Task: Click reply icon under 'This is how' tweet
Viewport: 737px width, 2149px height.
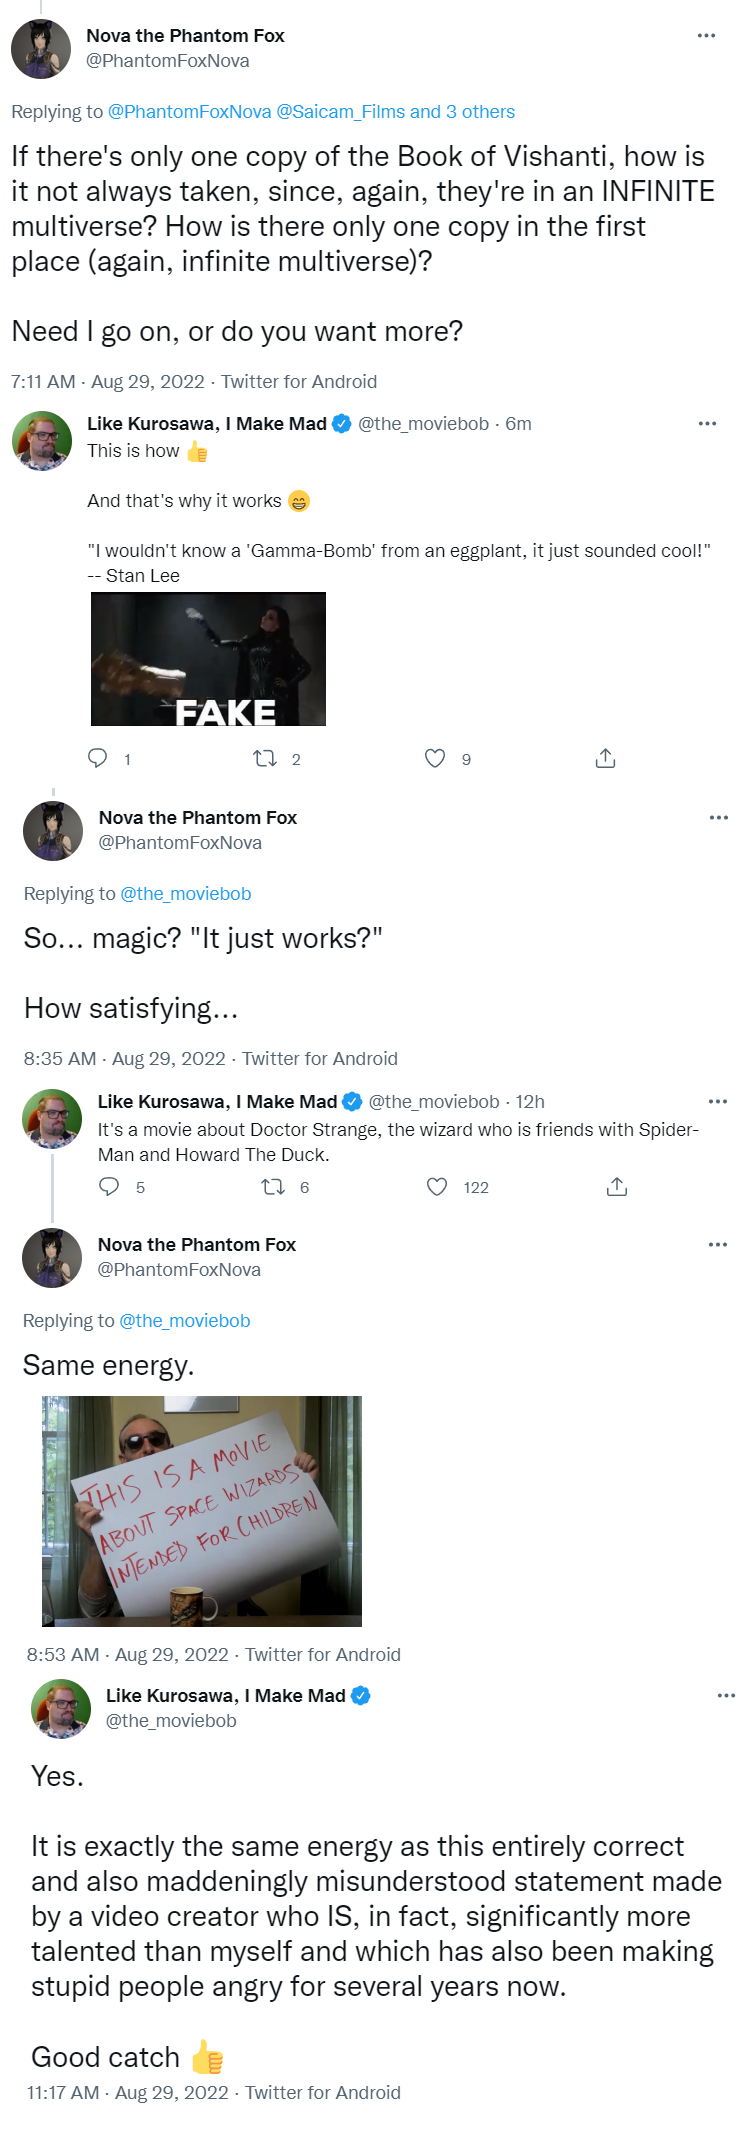Action: pos(98,758)
